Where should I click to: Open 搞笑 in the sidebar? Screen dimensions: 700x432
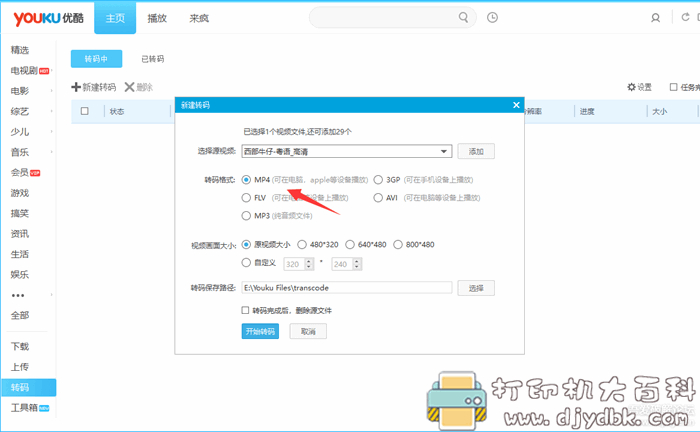pyautogui.click(x=20, y=213)
